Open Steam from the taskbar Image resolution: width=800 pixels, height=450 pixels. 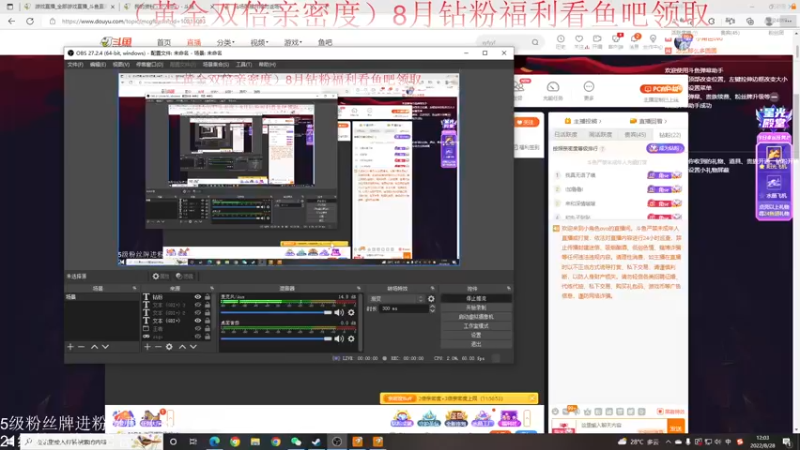(x=316, y=441)
